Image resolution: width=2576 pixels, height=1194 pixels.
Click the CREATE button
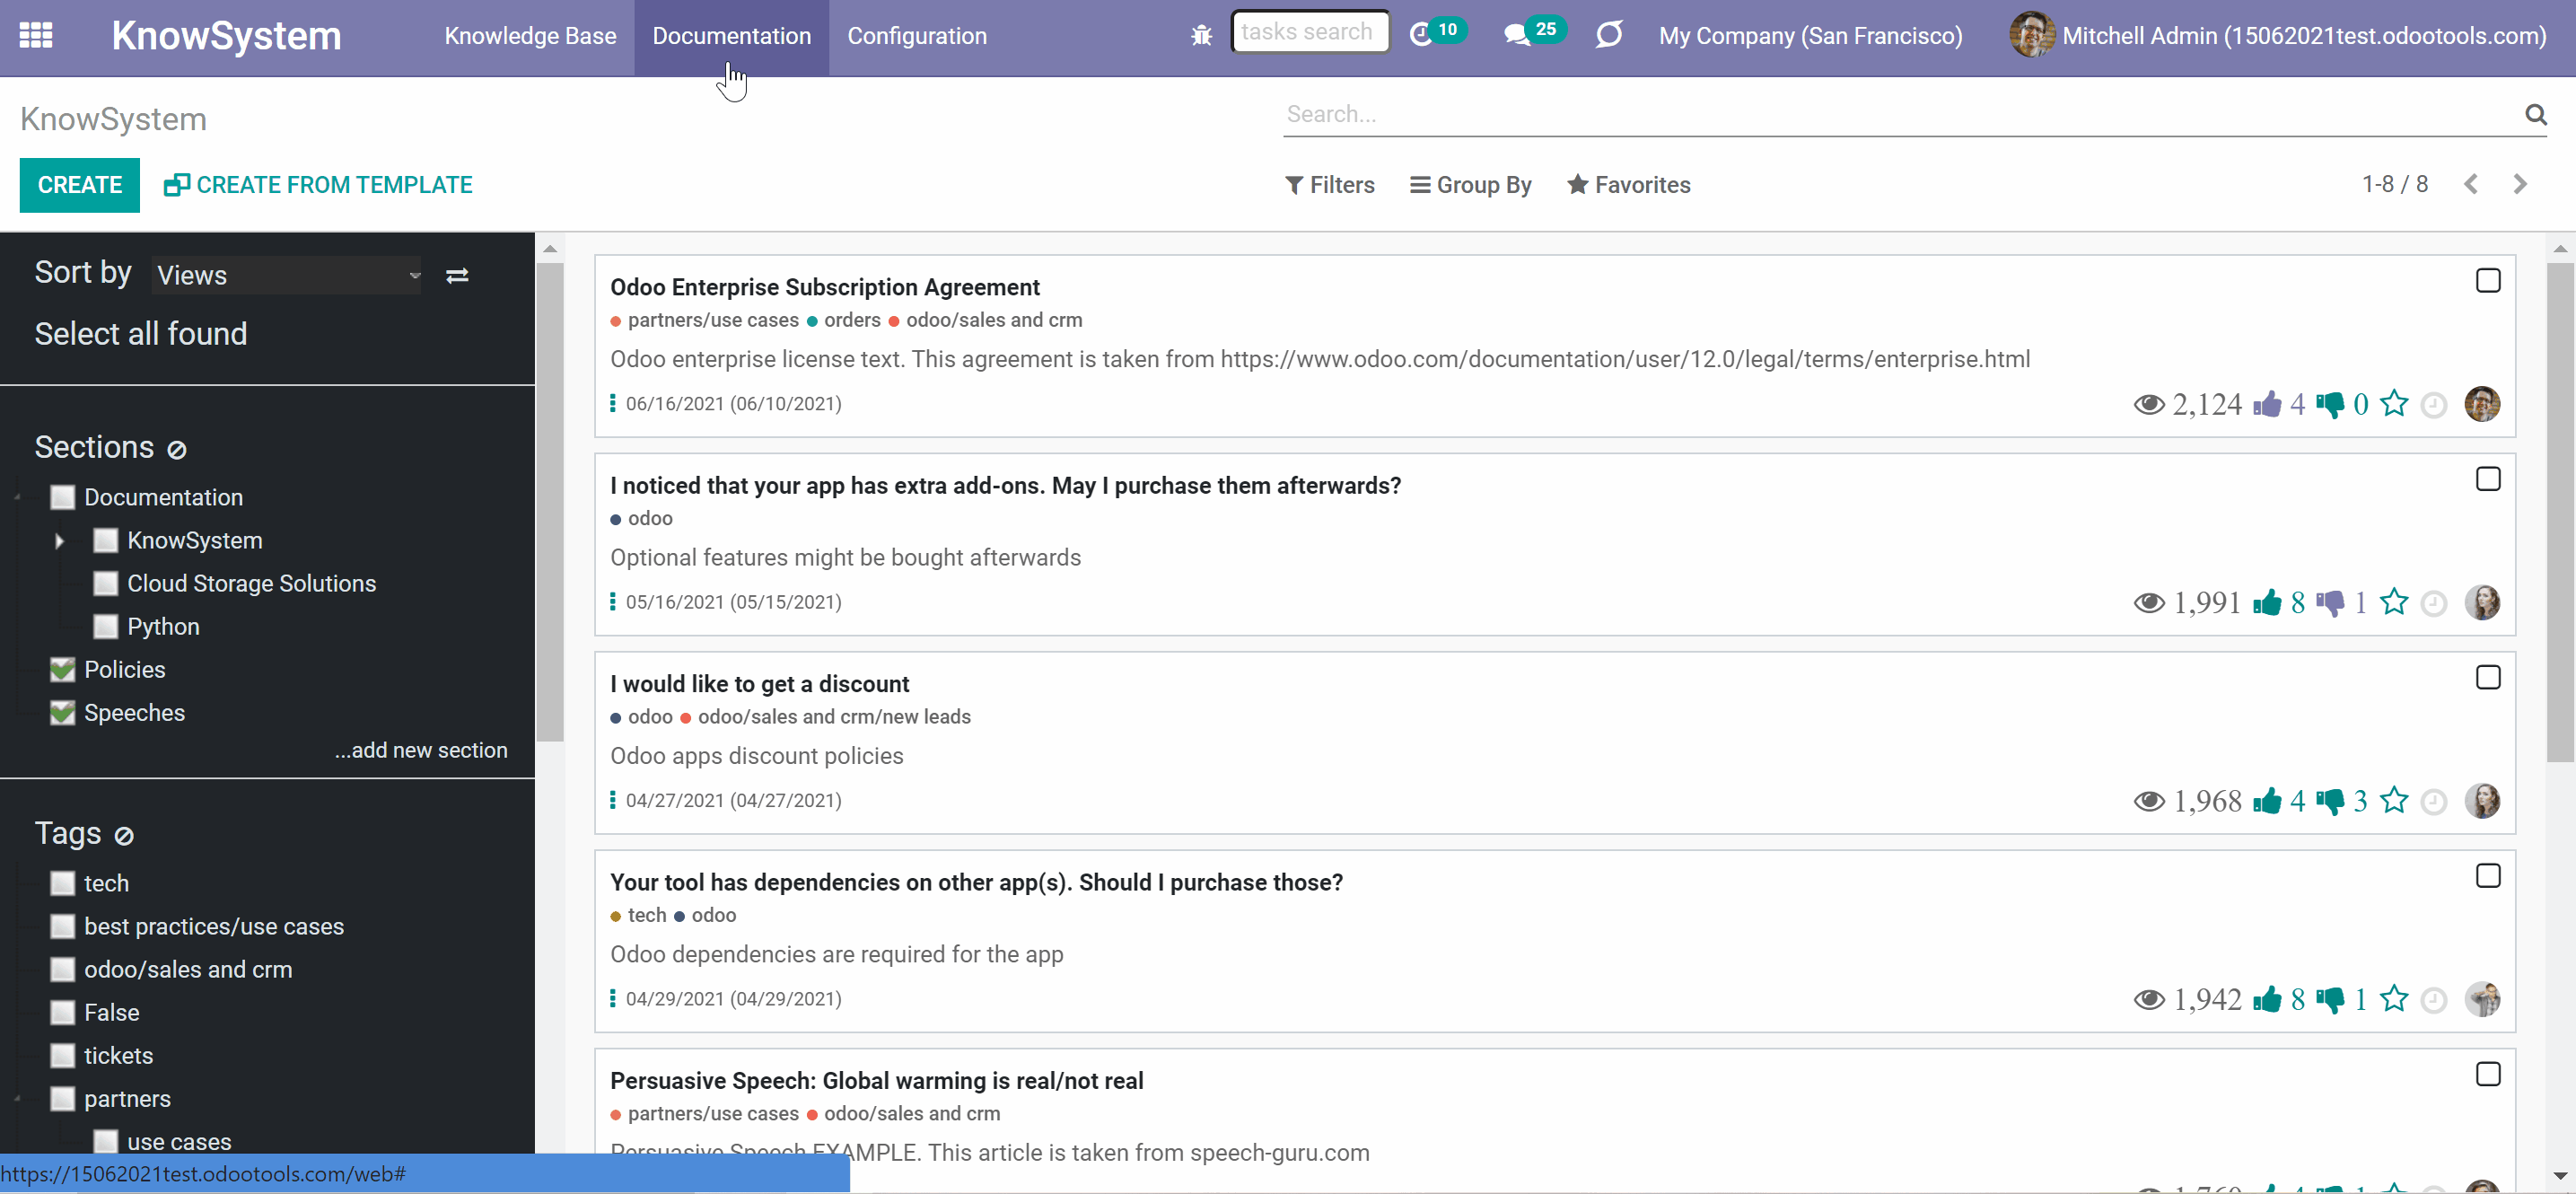pyautogui.click(x=80, y=185)
